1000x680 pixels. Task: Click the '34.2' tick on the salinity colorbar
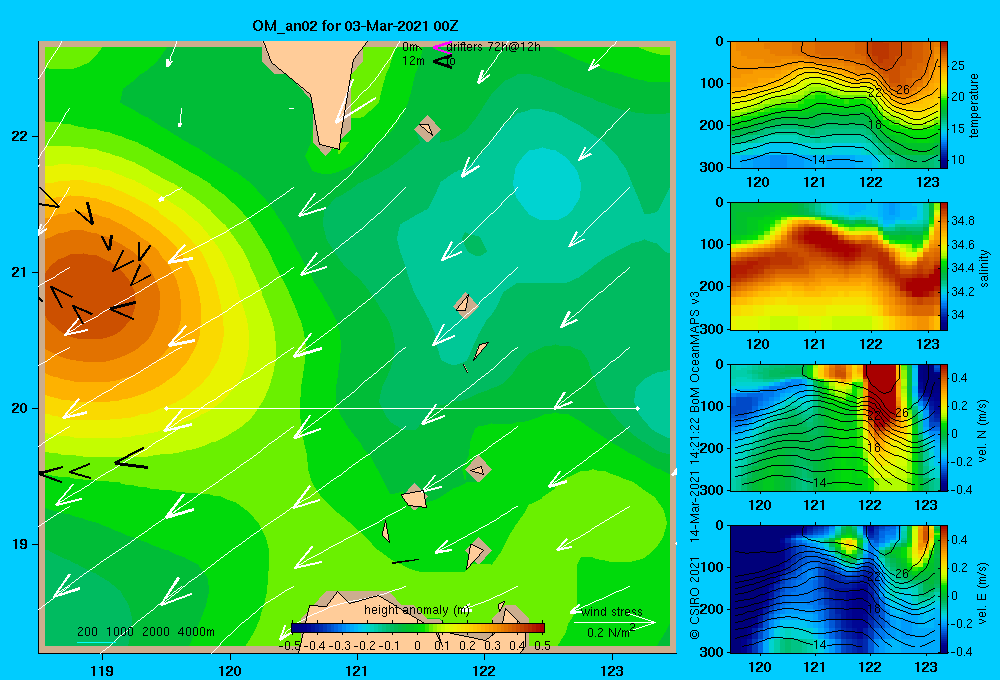962,292
